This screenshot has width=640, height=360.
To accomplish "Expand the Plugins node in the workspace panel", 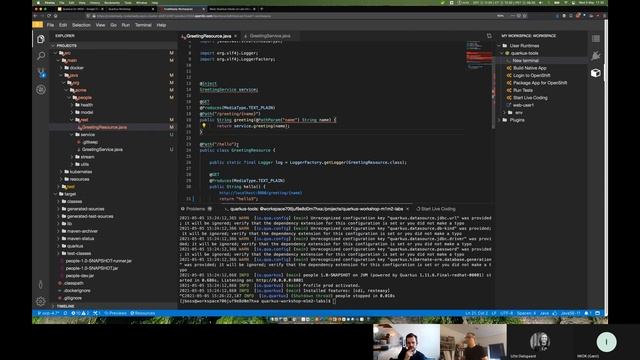I will point(517,120).
